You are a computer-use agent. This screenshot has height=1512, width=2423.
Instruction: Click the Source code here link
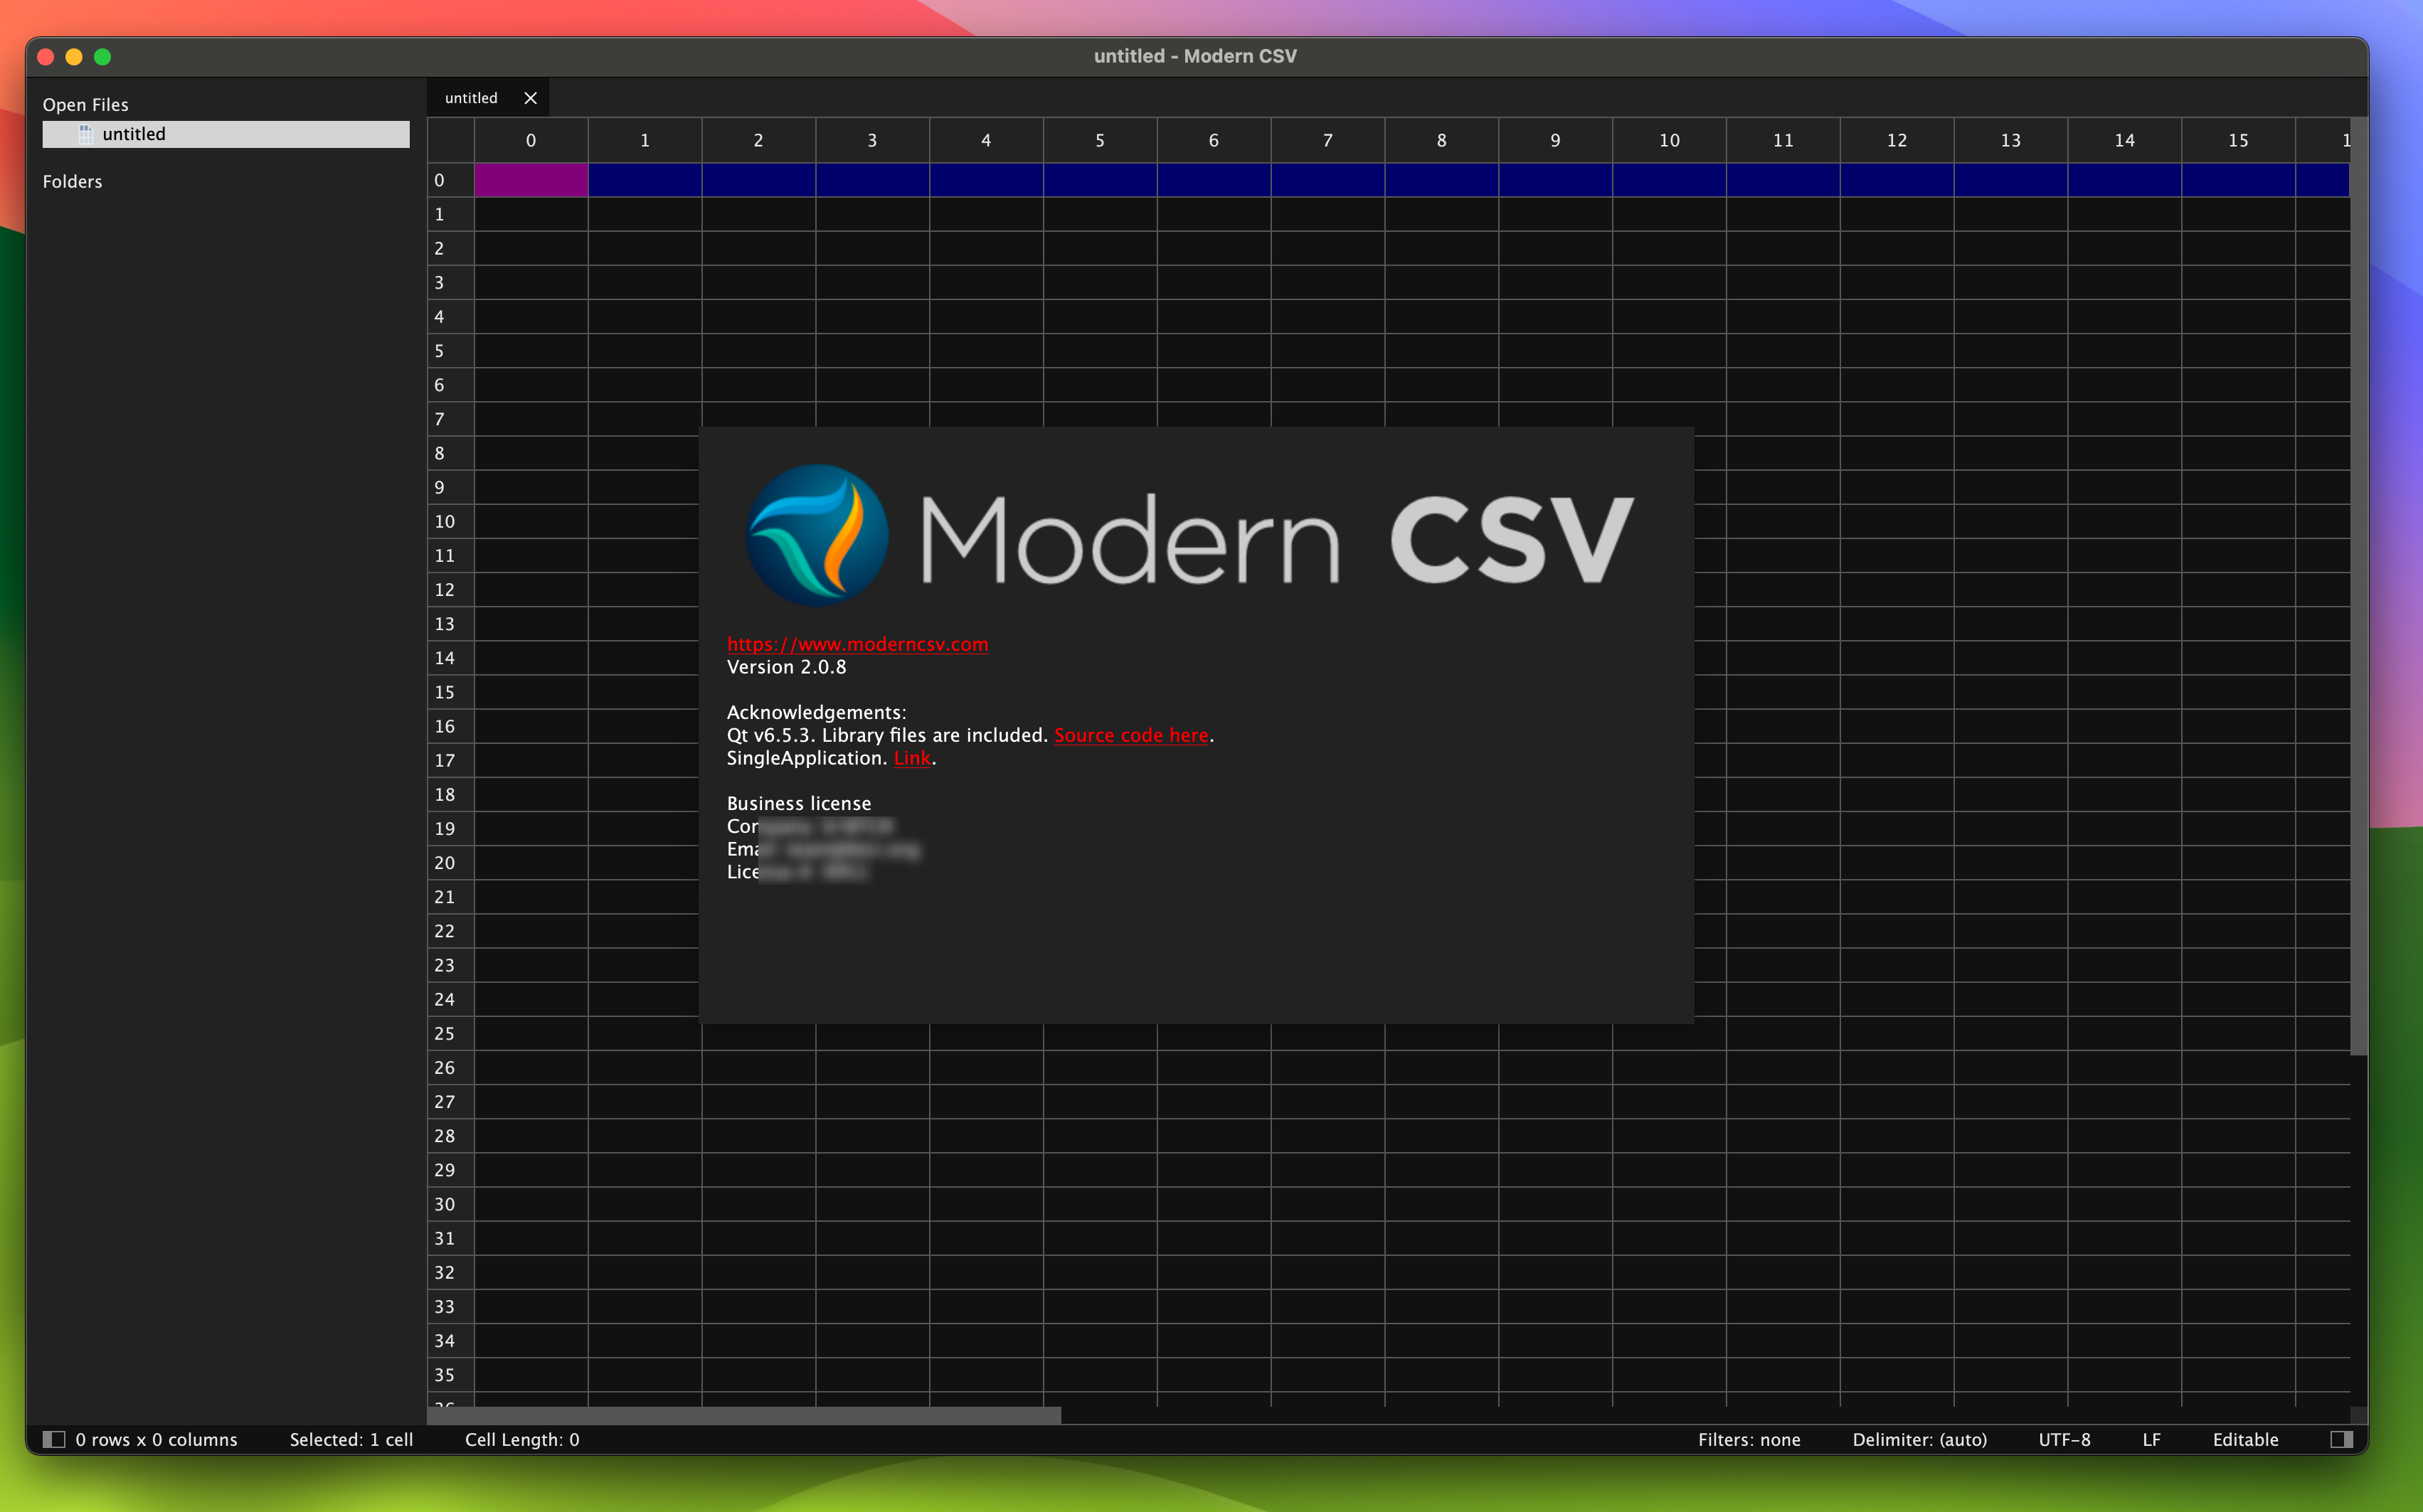pos(1131,735)
